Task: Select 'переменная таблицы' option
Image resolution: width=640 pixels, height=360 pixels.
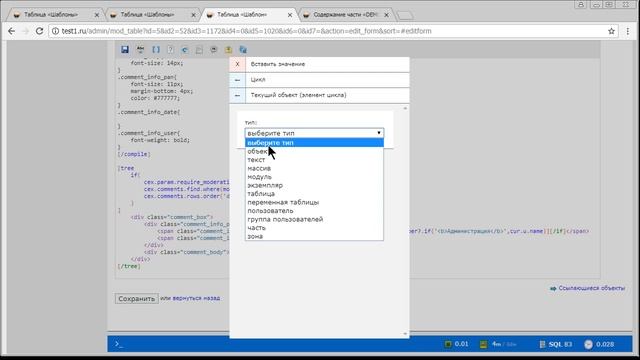Action: point(314,202)
